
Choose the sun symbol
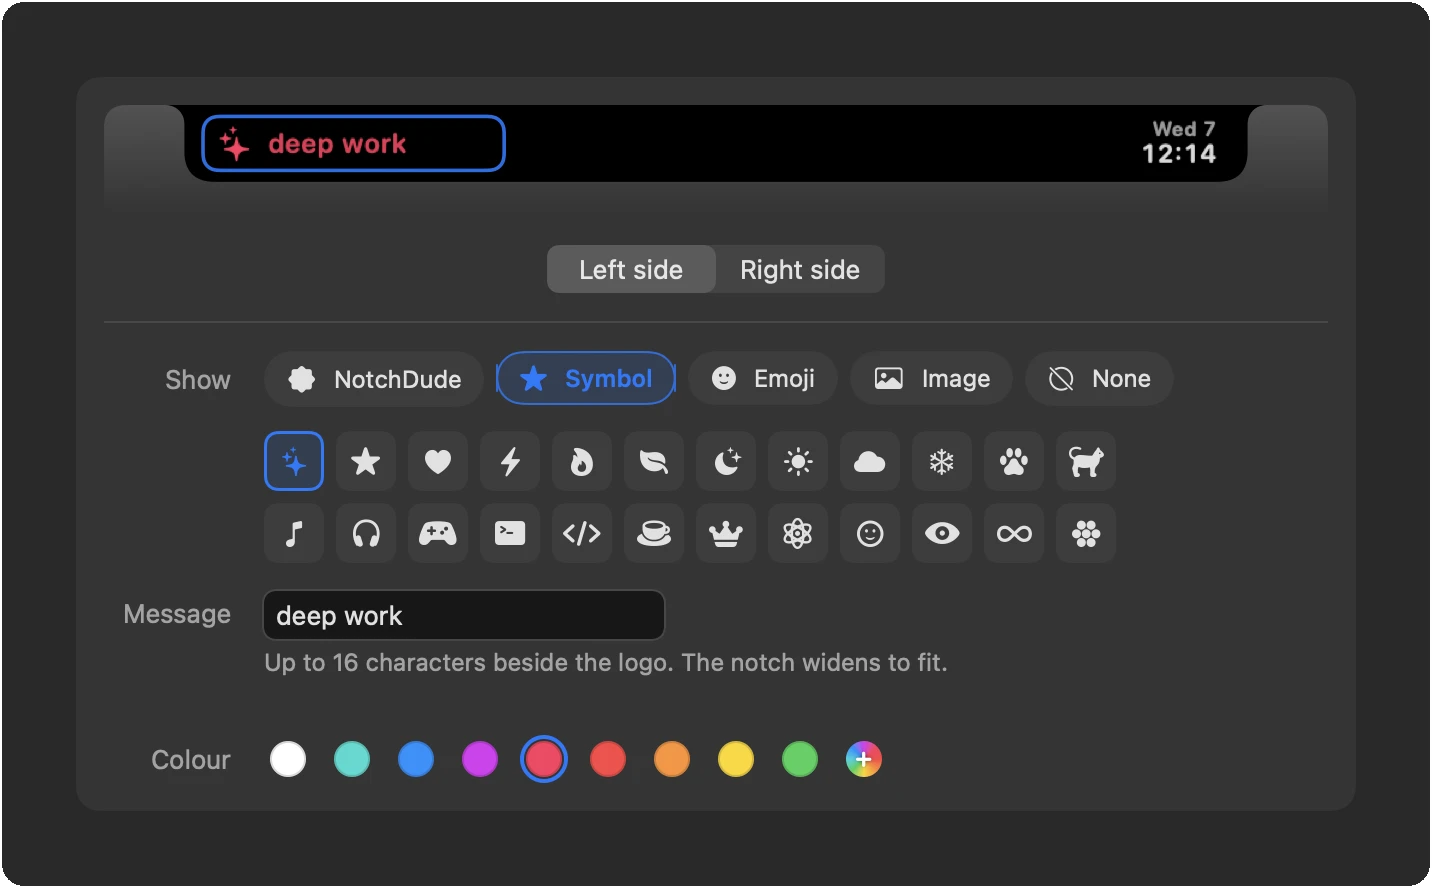pos(798,461)
